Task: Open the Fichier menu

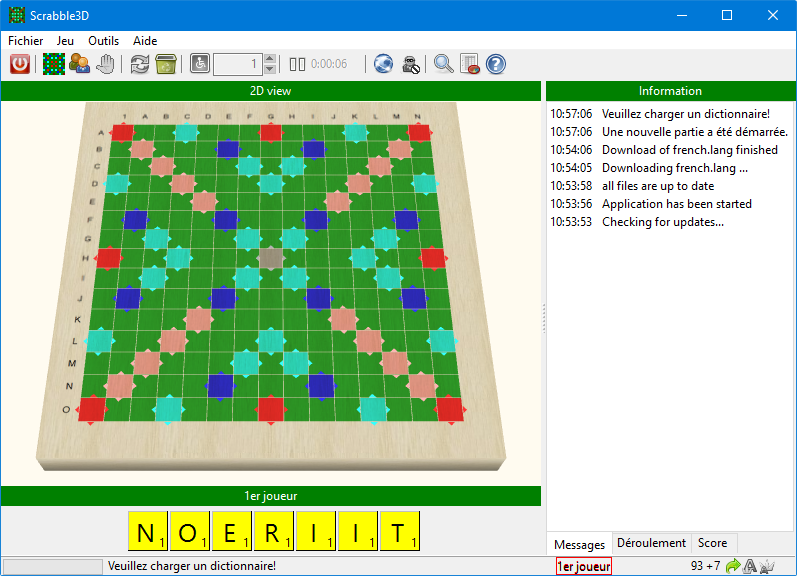Action: (x=25, y=41)
